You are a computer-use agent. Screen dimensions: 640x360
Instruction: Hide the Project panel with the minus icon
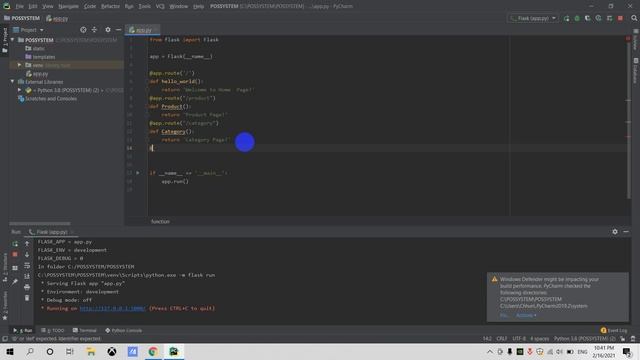[118, 30]
